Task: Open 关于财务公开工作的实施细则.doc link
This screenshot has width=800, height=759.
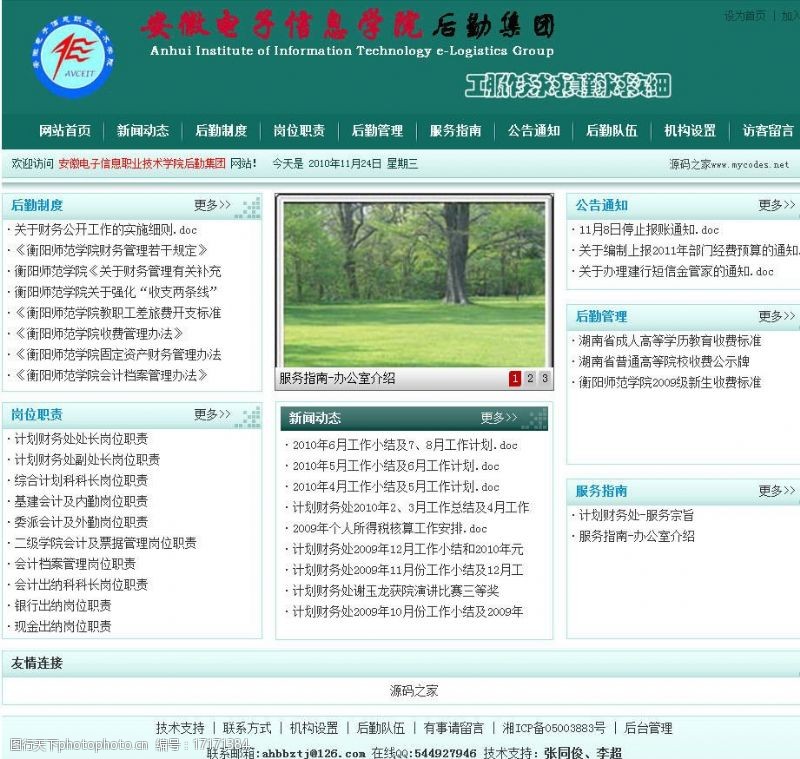Action: pos(105,229)
